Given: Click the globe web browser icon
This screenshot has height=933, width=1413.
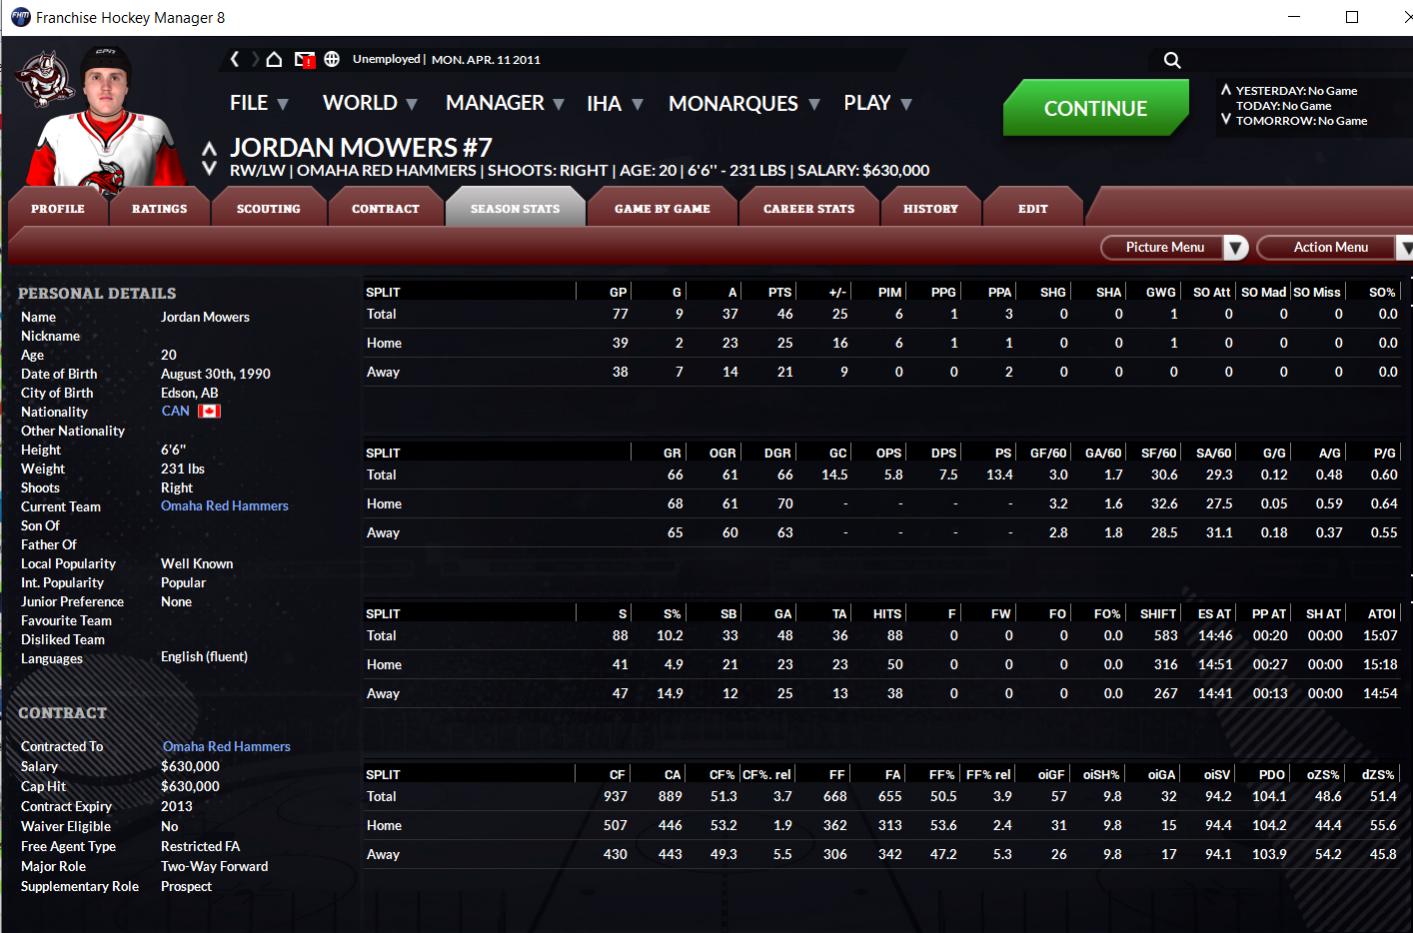Looking at the screenshot, I should pyautogui.click(x=332, y=59).
